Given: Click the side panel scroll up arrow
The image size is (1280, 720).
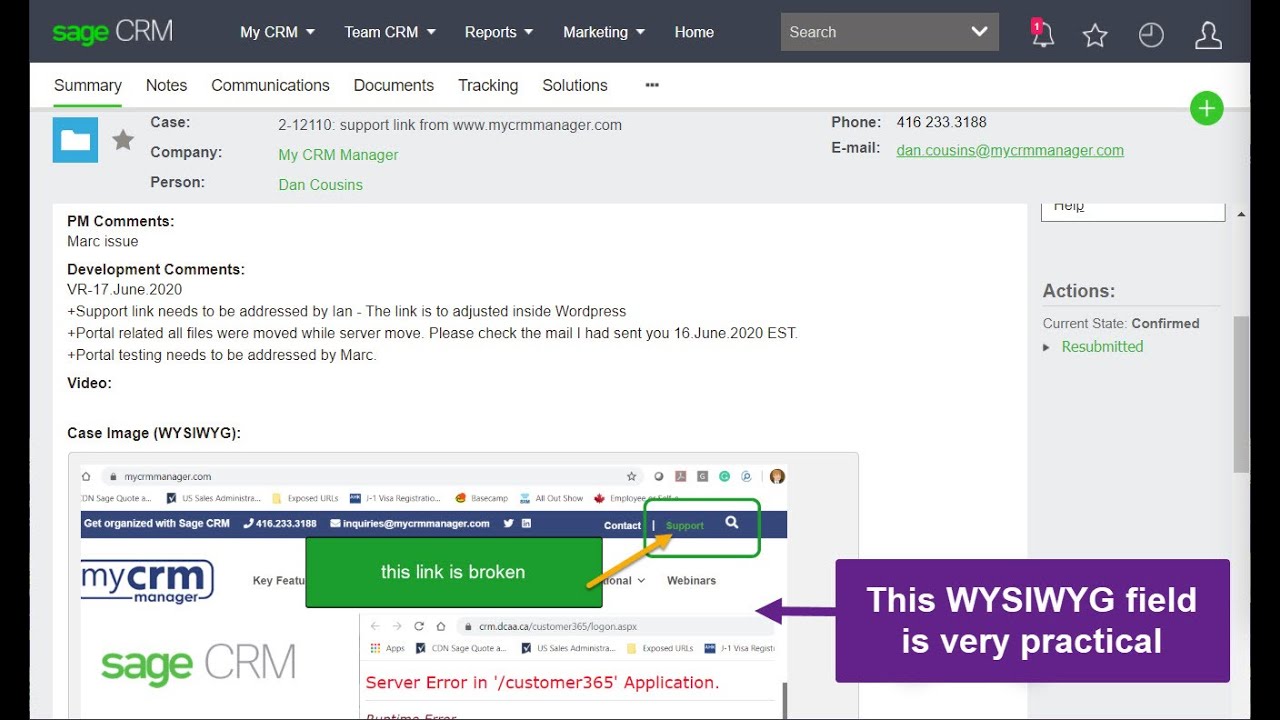Looking at the screenshot, I should coord(1241,214).
